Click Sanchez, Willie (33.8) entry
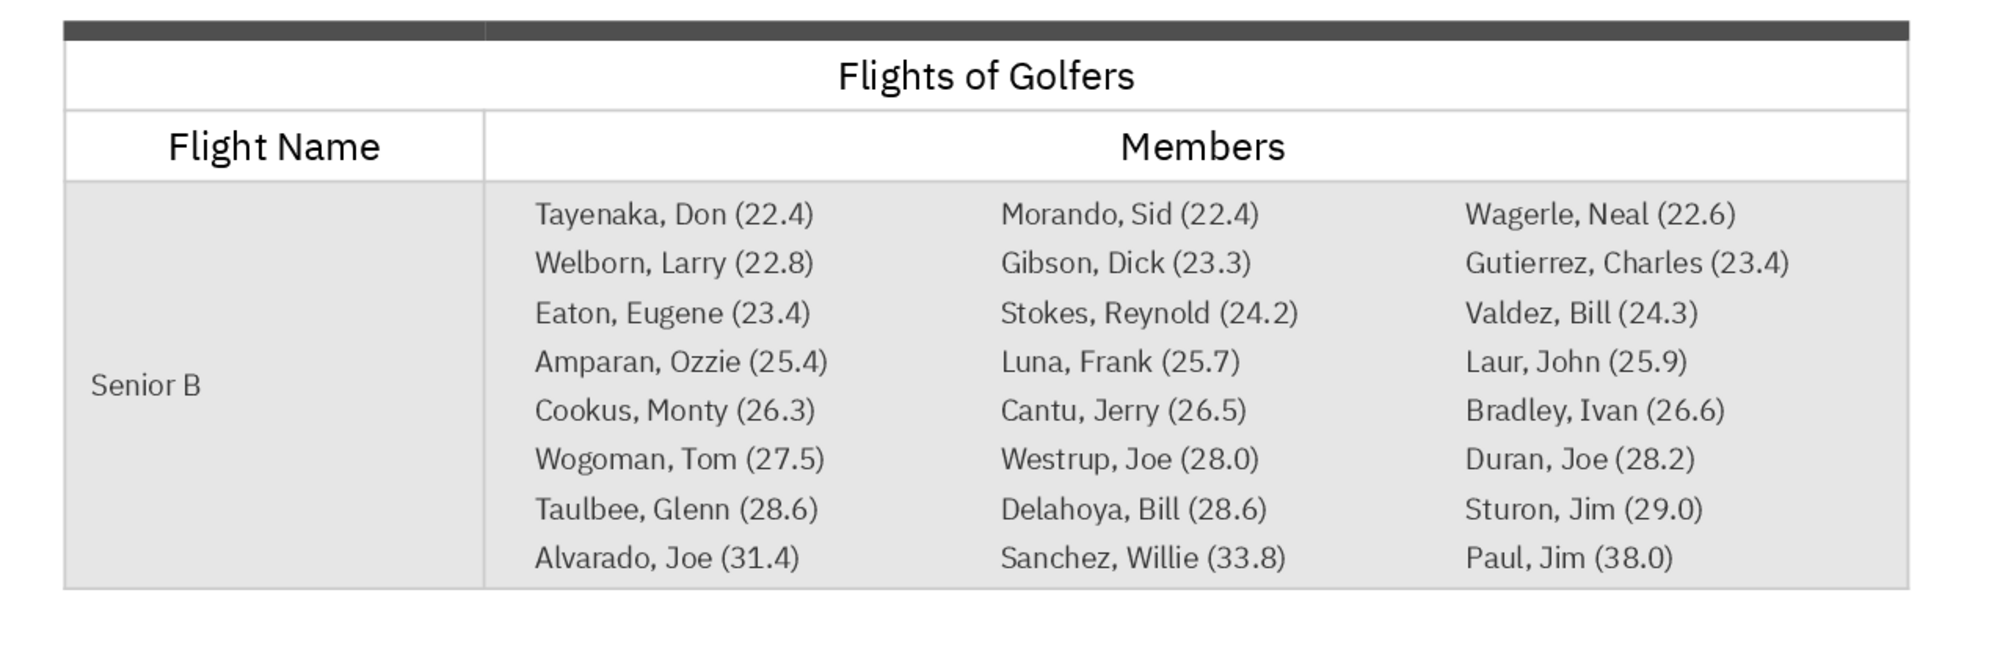The width and height of the screenshot is (2000, 656). (1143, 557)
